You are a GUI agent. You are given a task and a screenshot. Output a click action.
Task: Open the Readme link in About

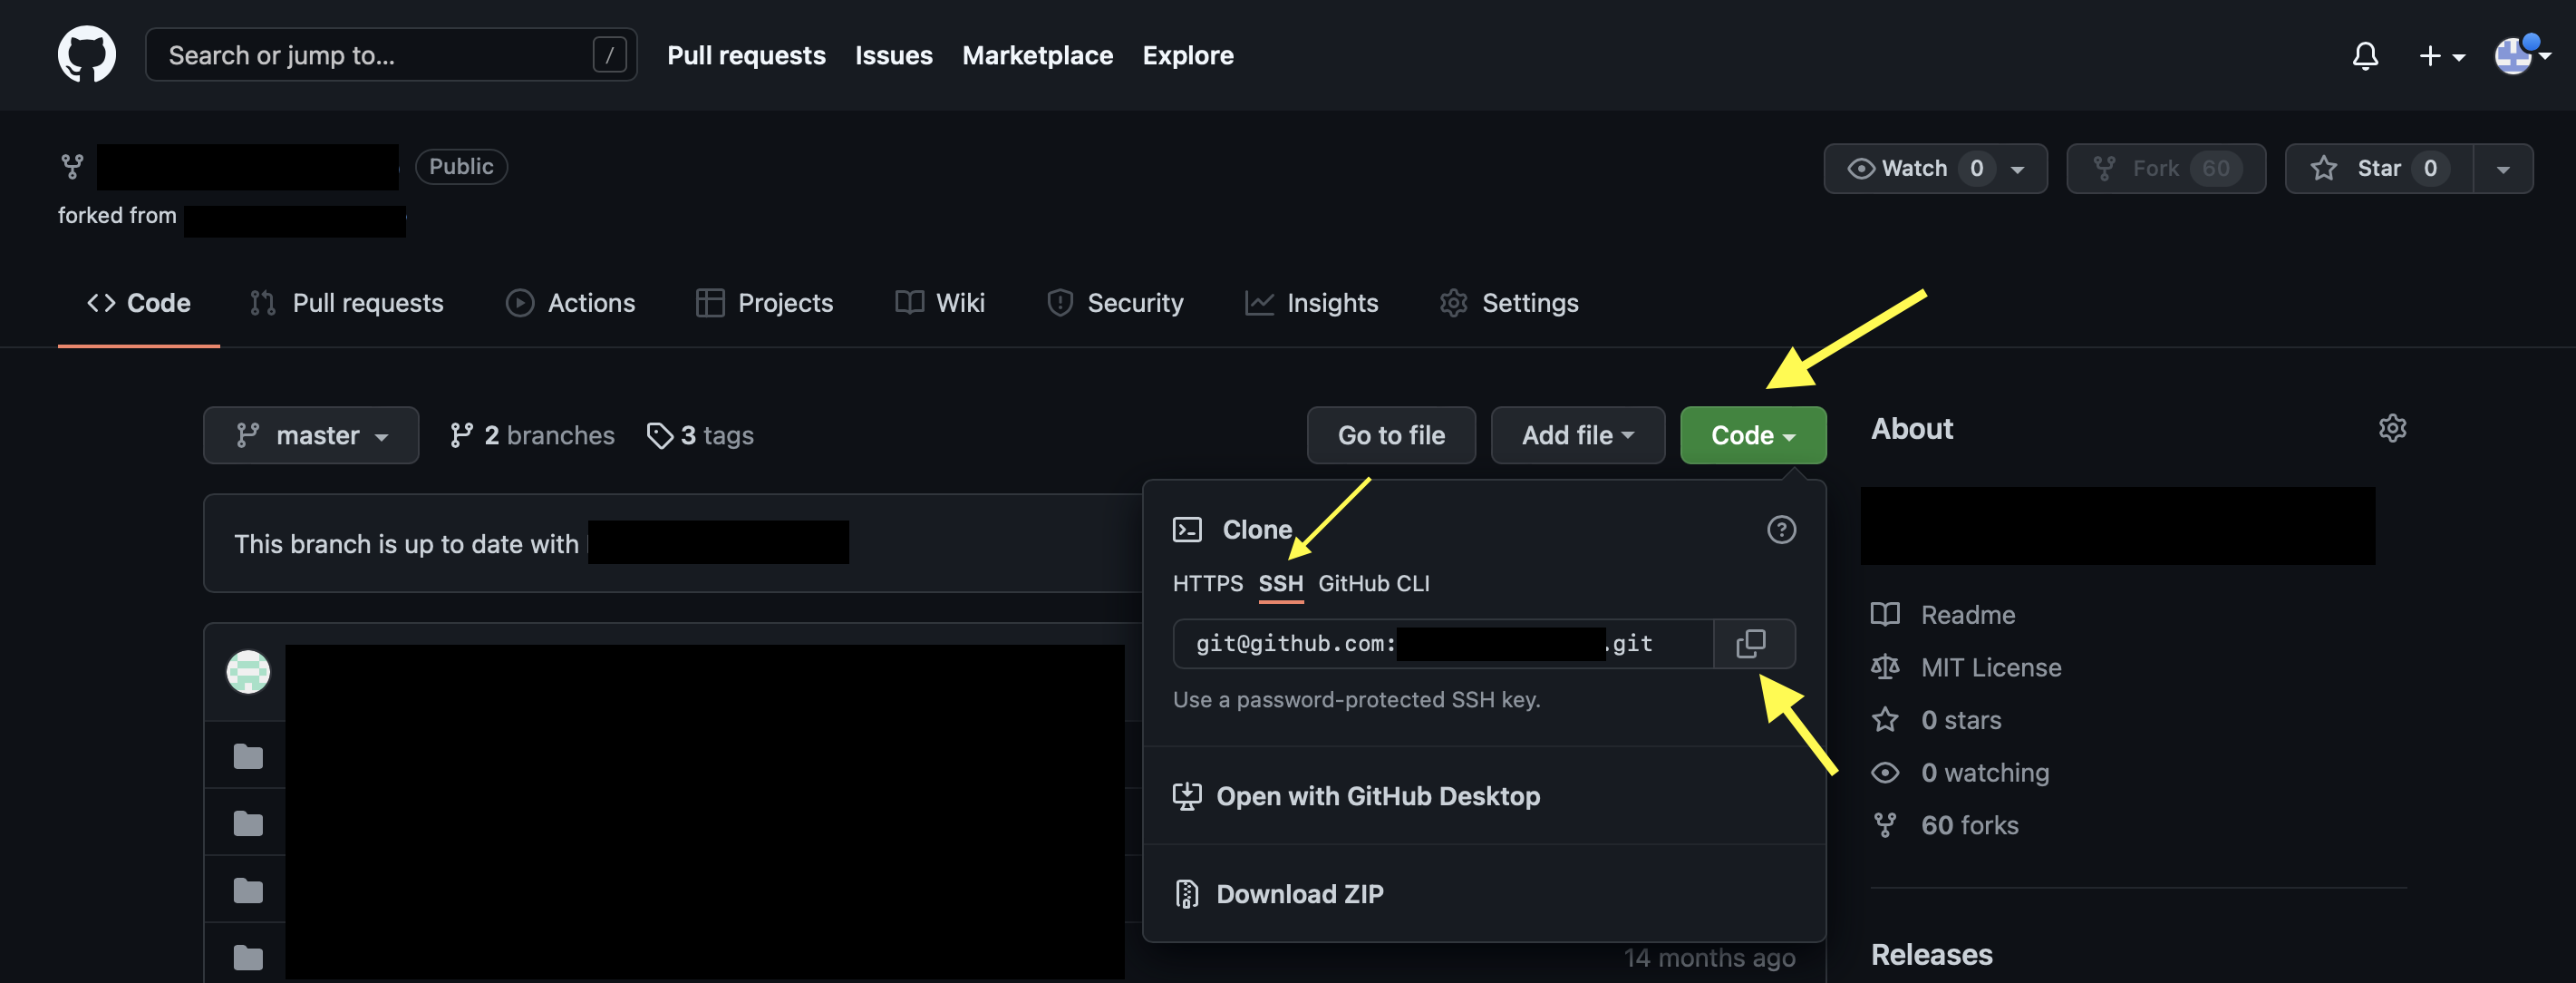(1942, 614)
